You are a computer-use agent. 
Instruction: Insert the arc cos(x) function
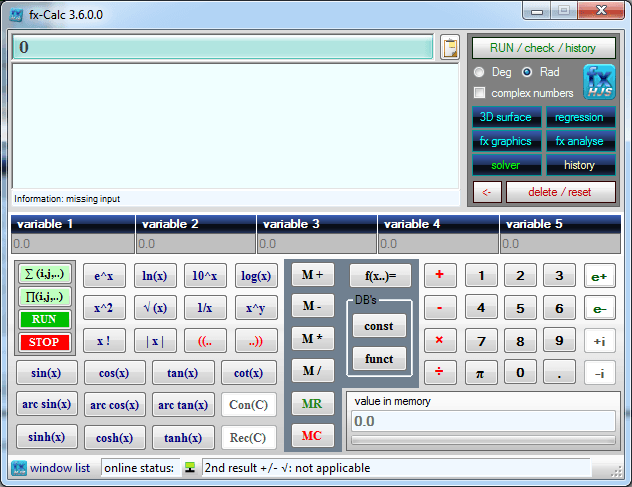(x=115, y=404)
